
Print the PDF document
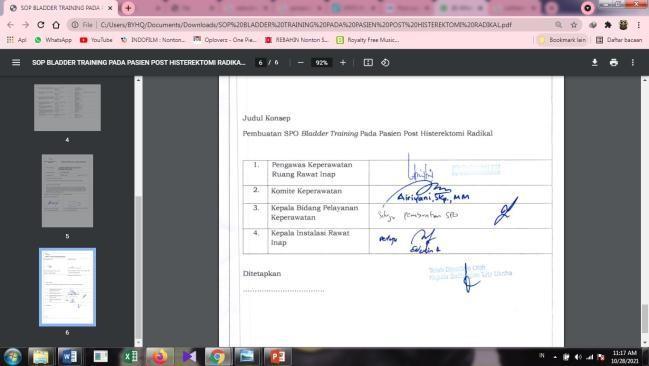[614, 63]
